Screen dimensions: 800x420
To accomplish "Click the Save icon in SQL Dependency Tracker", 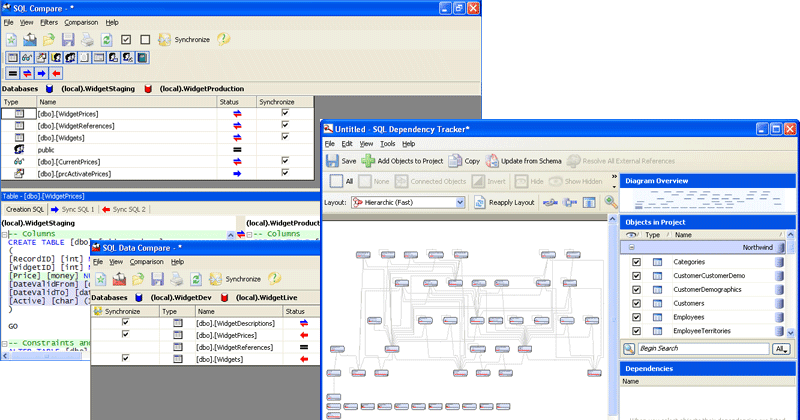I will [332, 161].
